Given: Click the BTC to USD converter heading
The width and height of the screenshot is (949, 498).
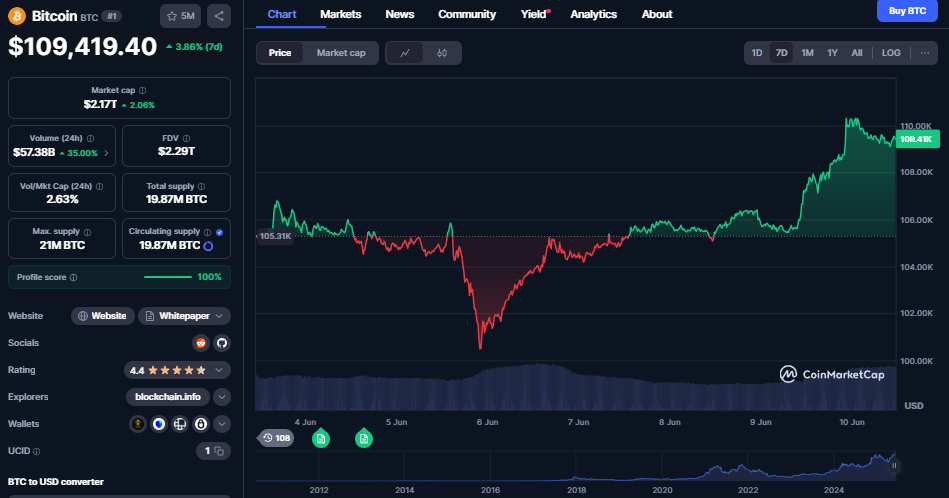Looking at the screenshot, I should [x=56, y=482].
